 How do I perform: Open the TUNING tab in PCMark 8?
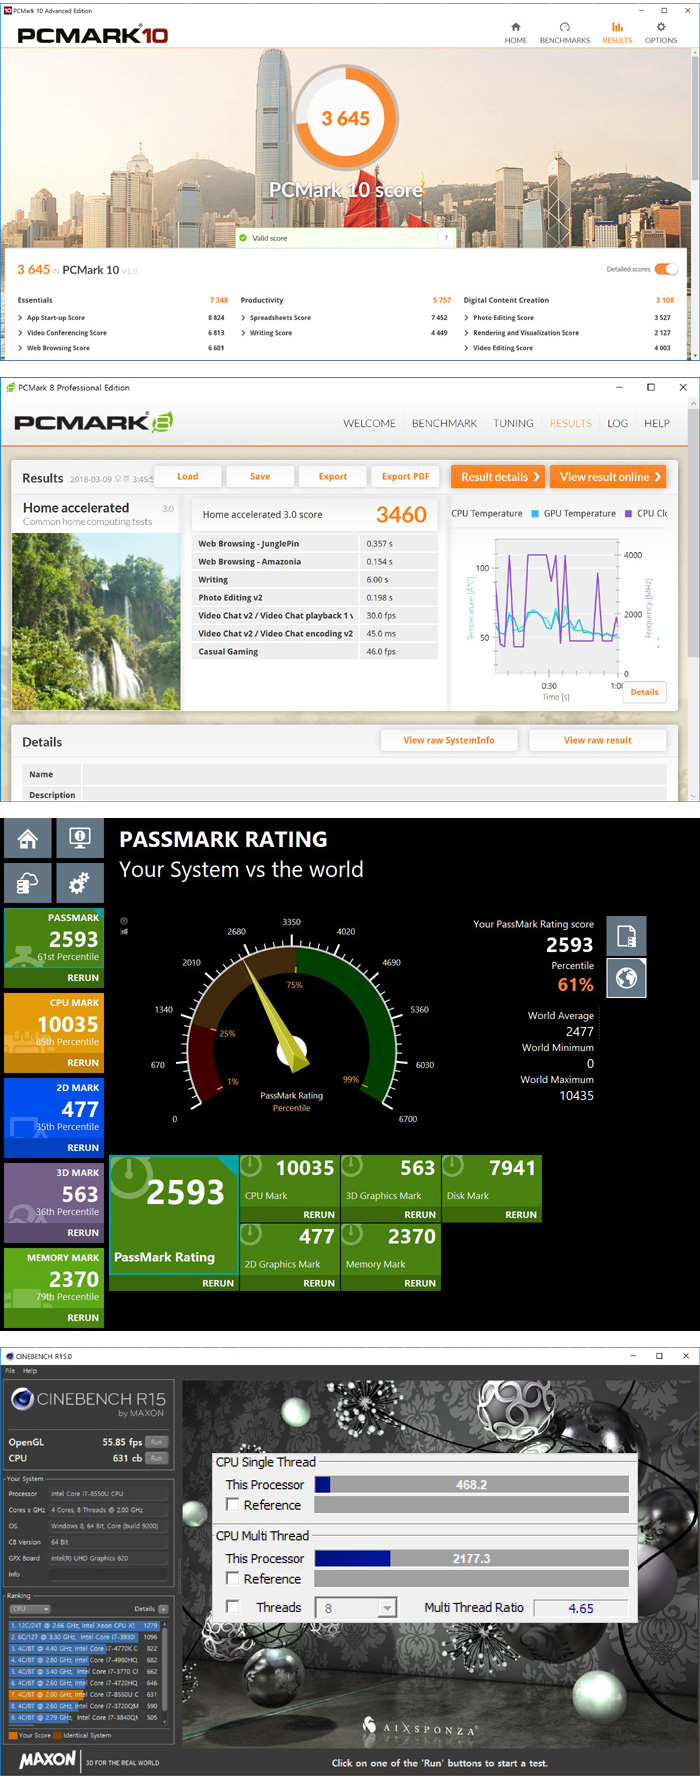point(513,423)
